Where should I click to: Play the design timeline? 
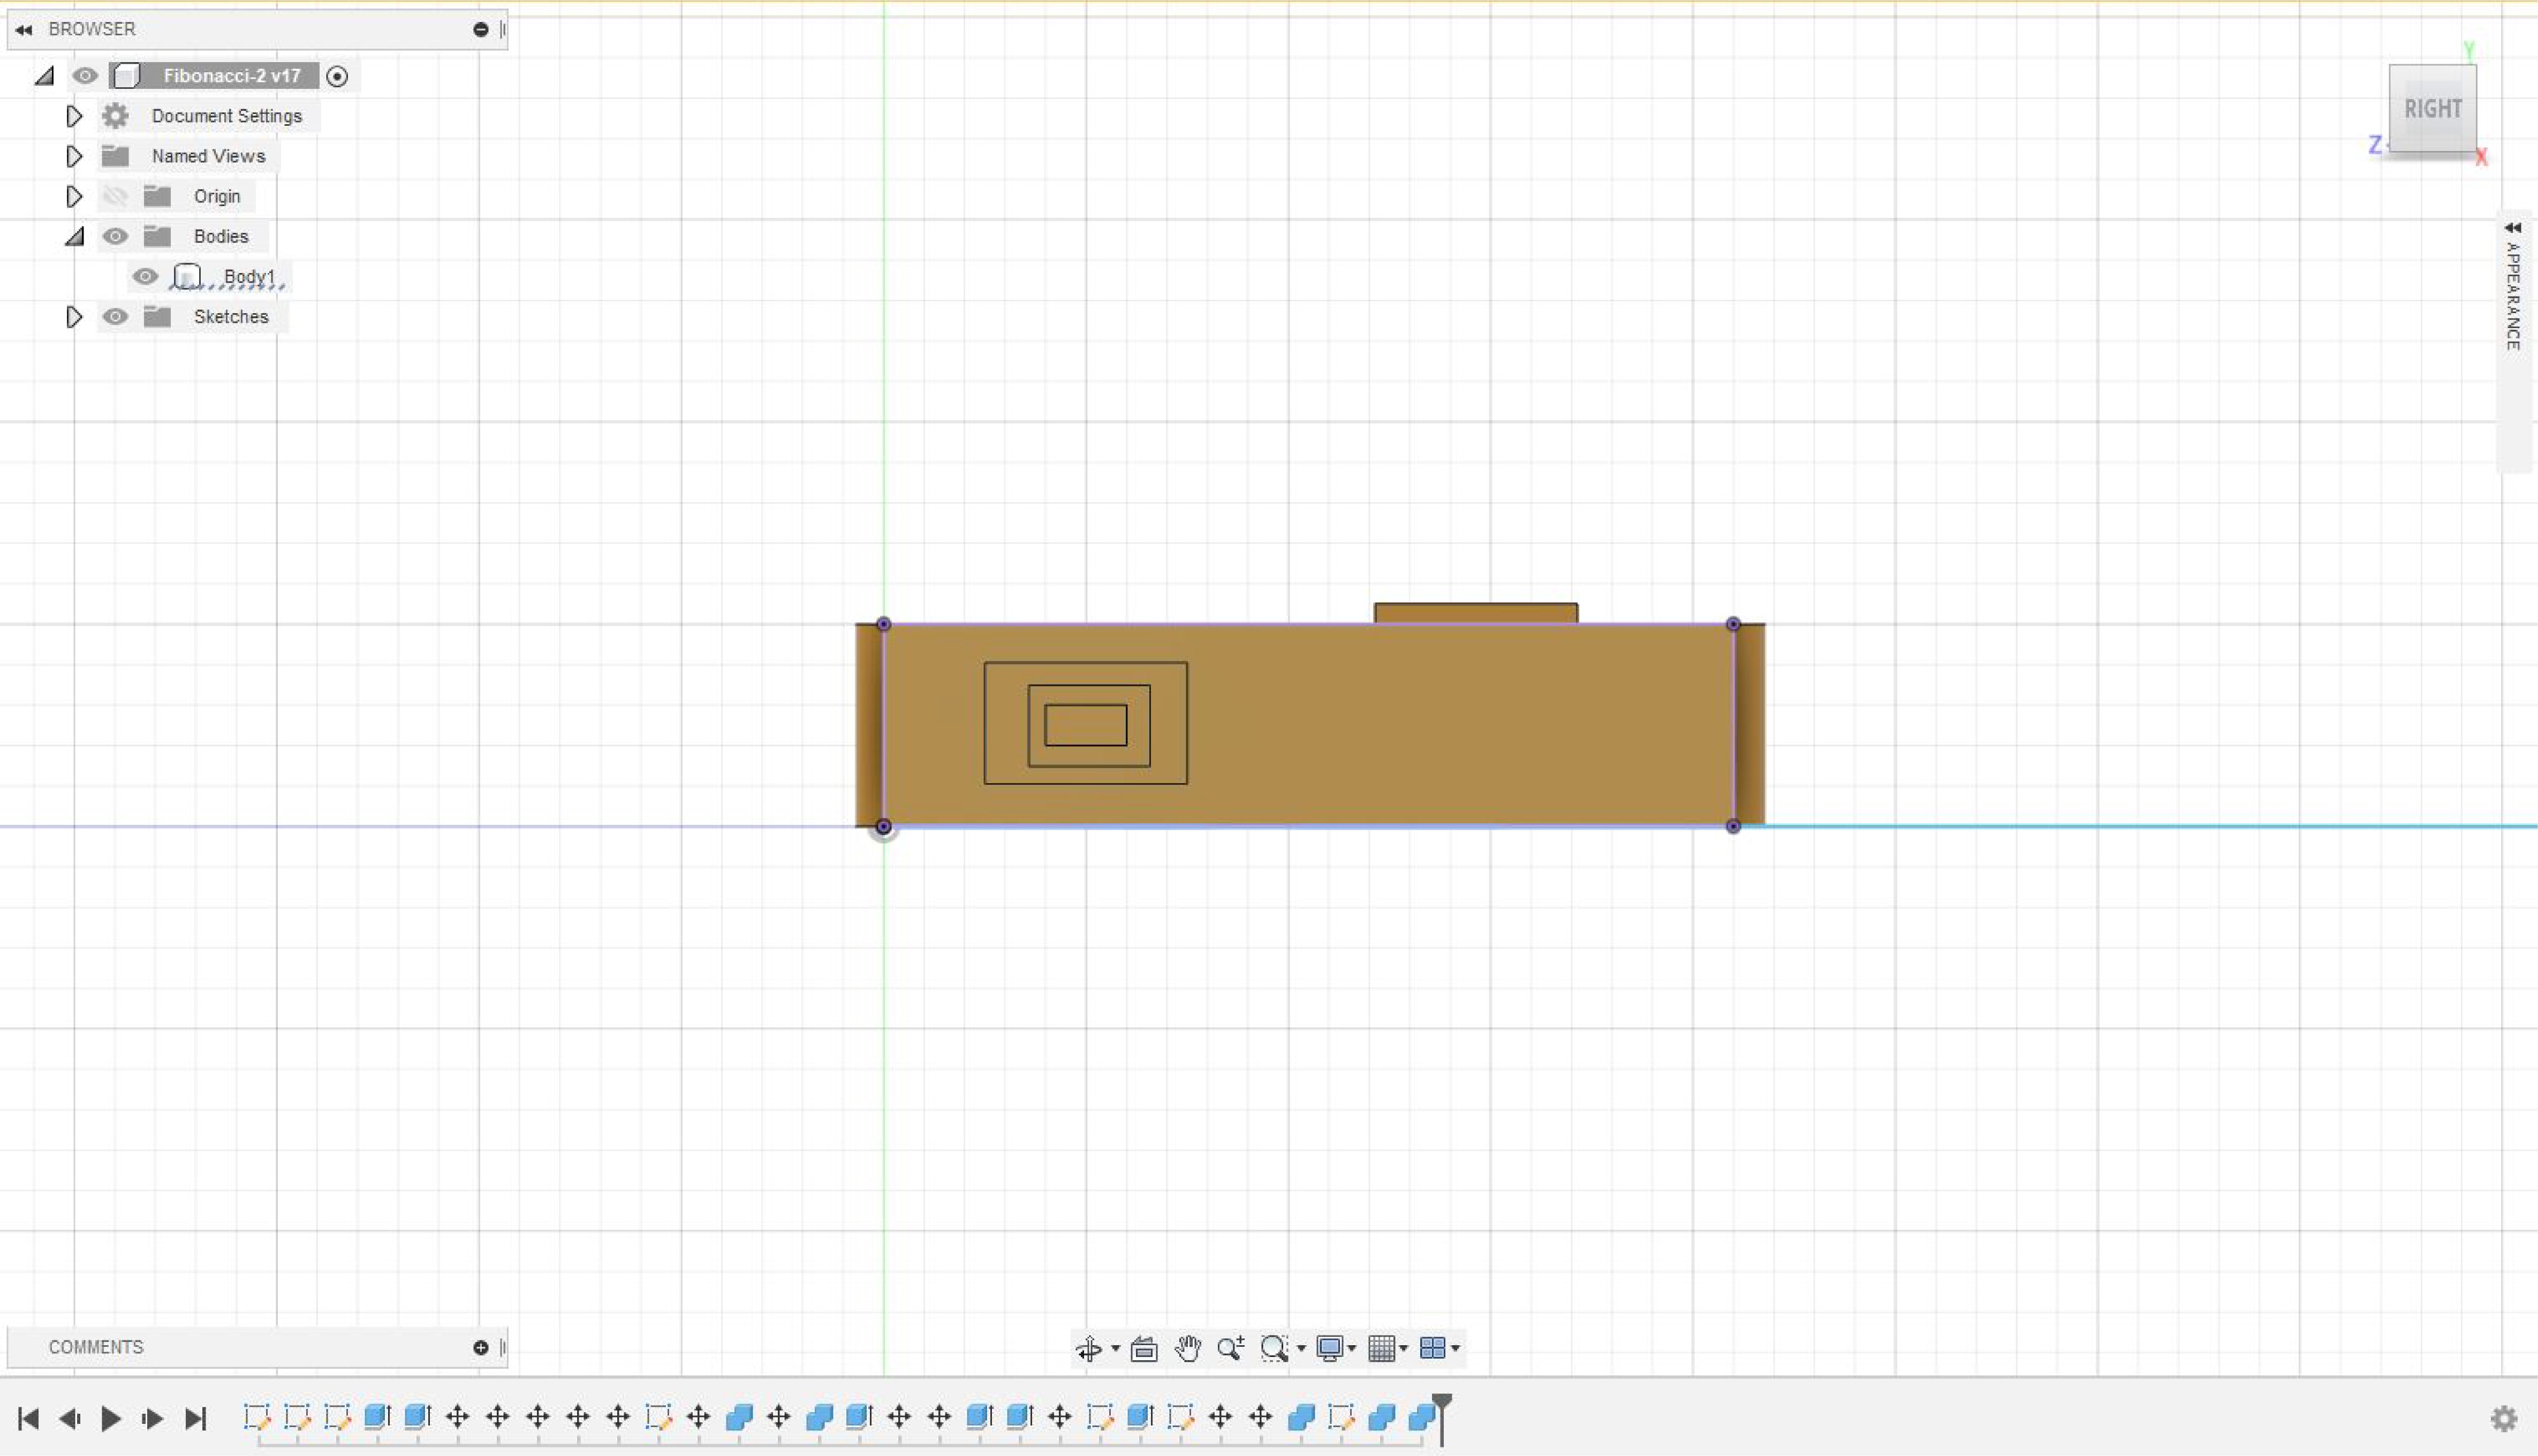click(x=111, y=1418)
